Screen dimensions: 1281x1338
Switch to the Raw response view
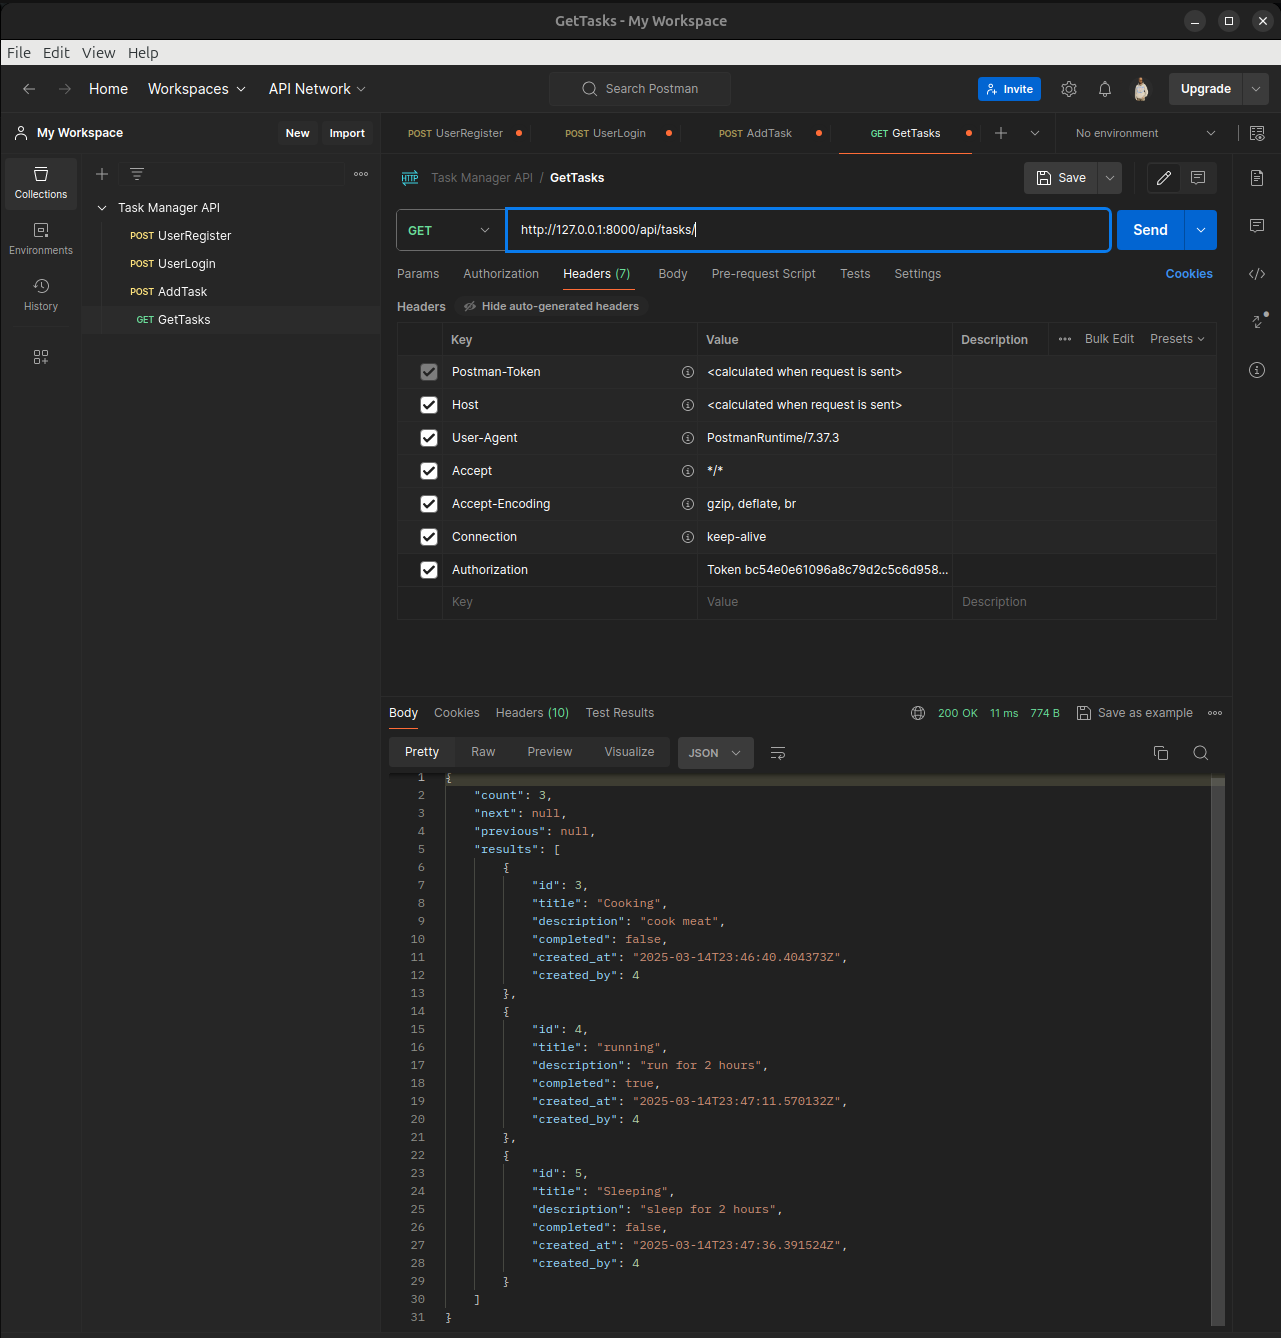(x=483, y=752)
